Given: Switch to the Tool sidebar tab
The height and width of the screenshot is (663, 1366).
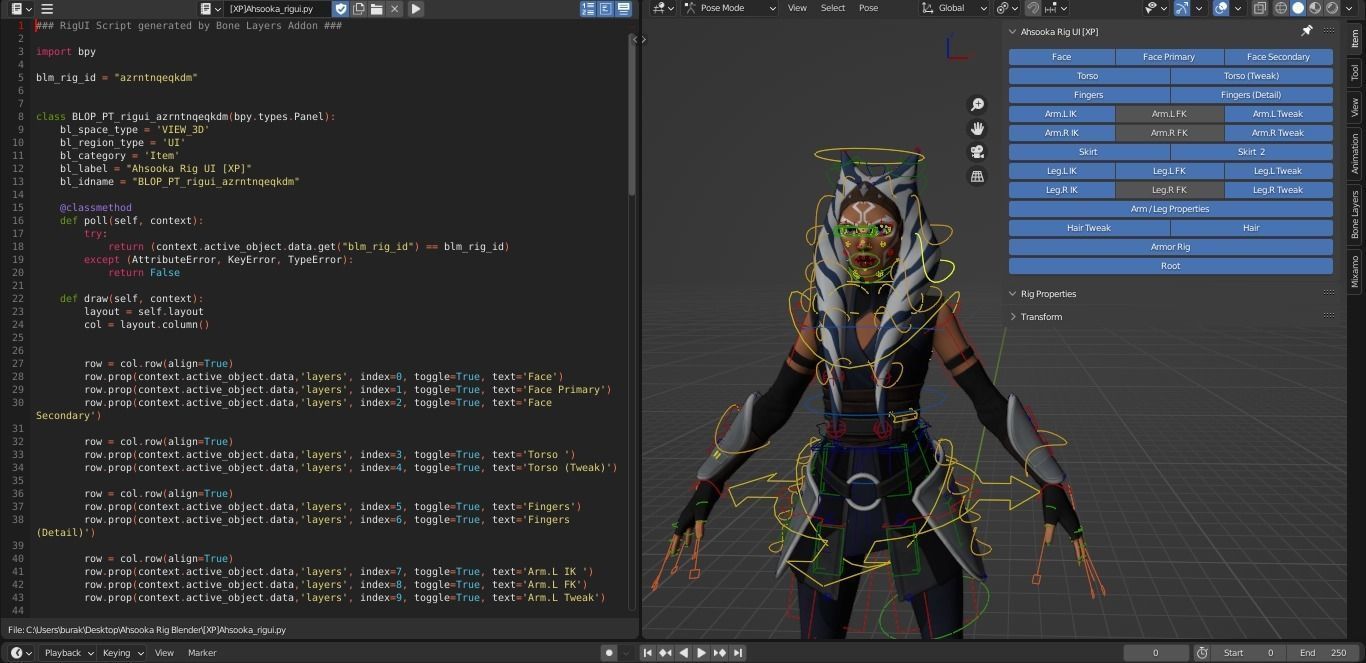Looking at the screenshot, I should coord(1356,73).
